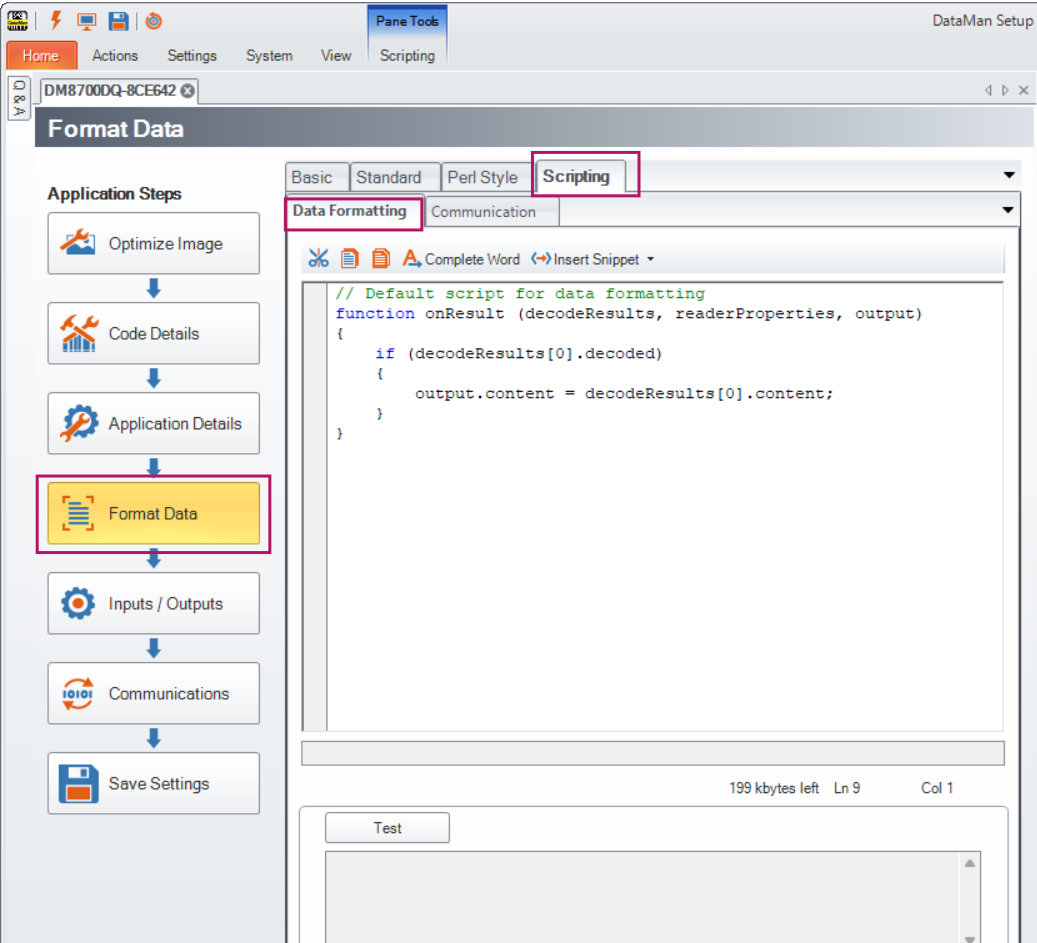Click the paste icon next to copy

380,259
